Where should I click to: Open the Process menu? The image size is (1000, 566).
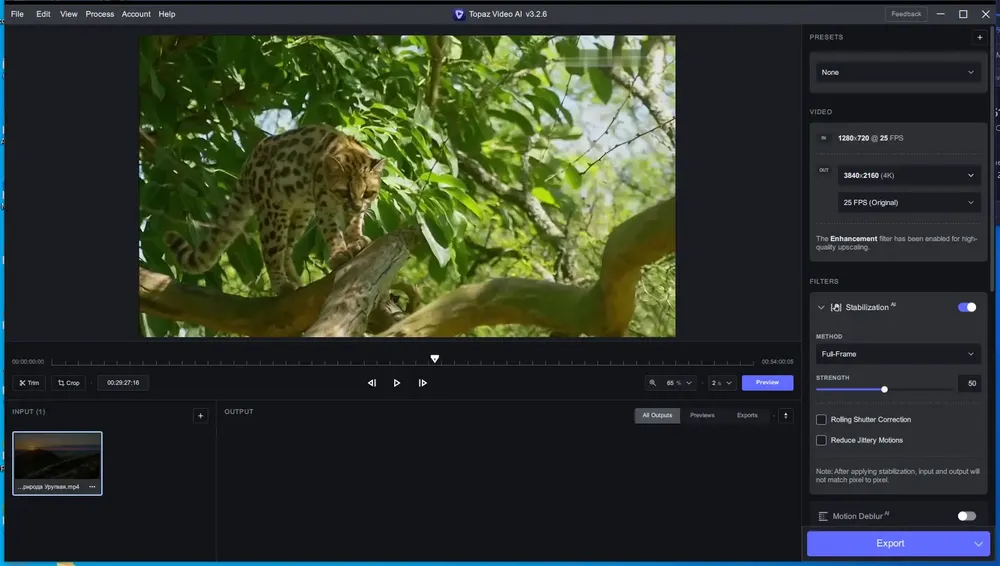pyautogui.click(x=99, y=14)
